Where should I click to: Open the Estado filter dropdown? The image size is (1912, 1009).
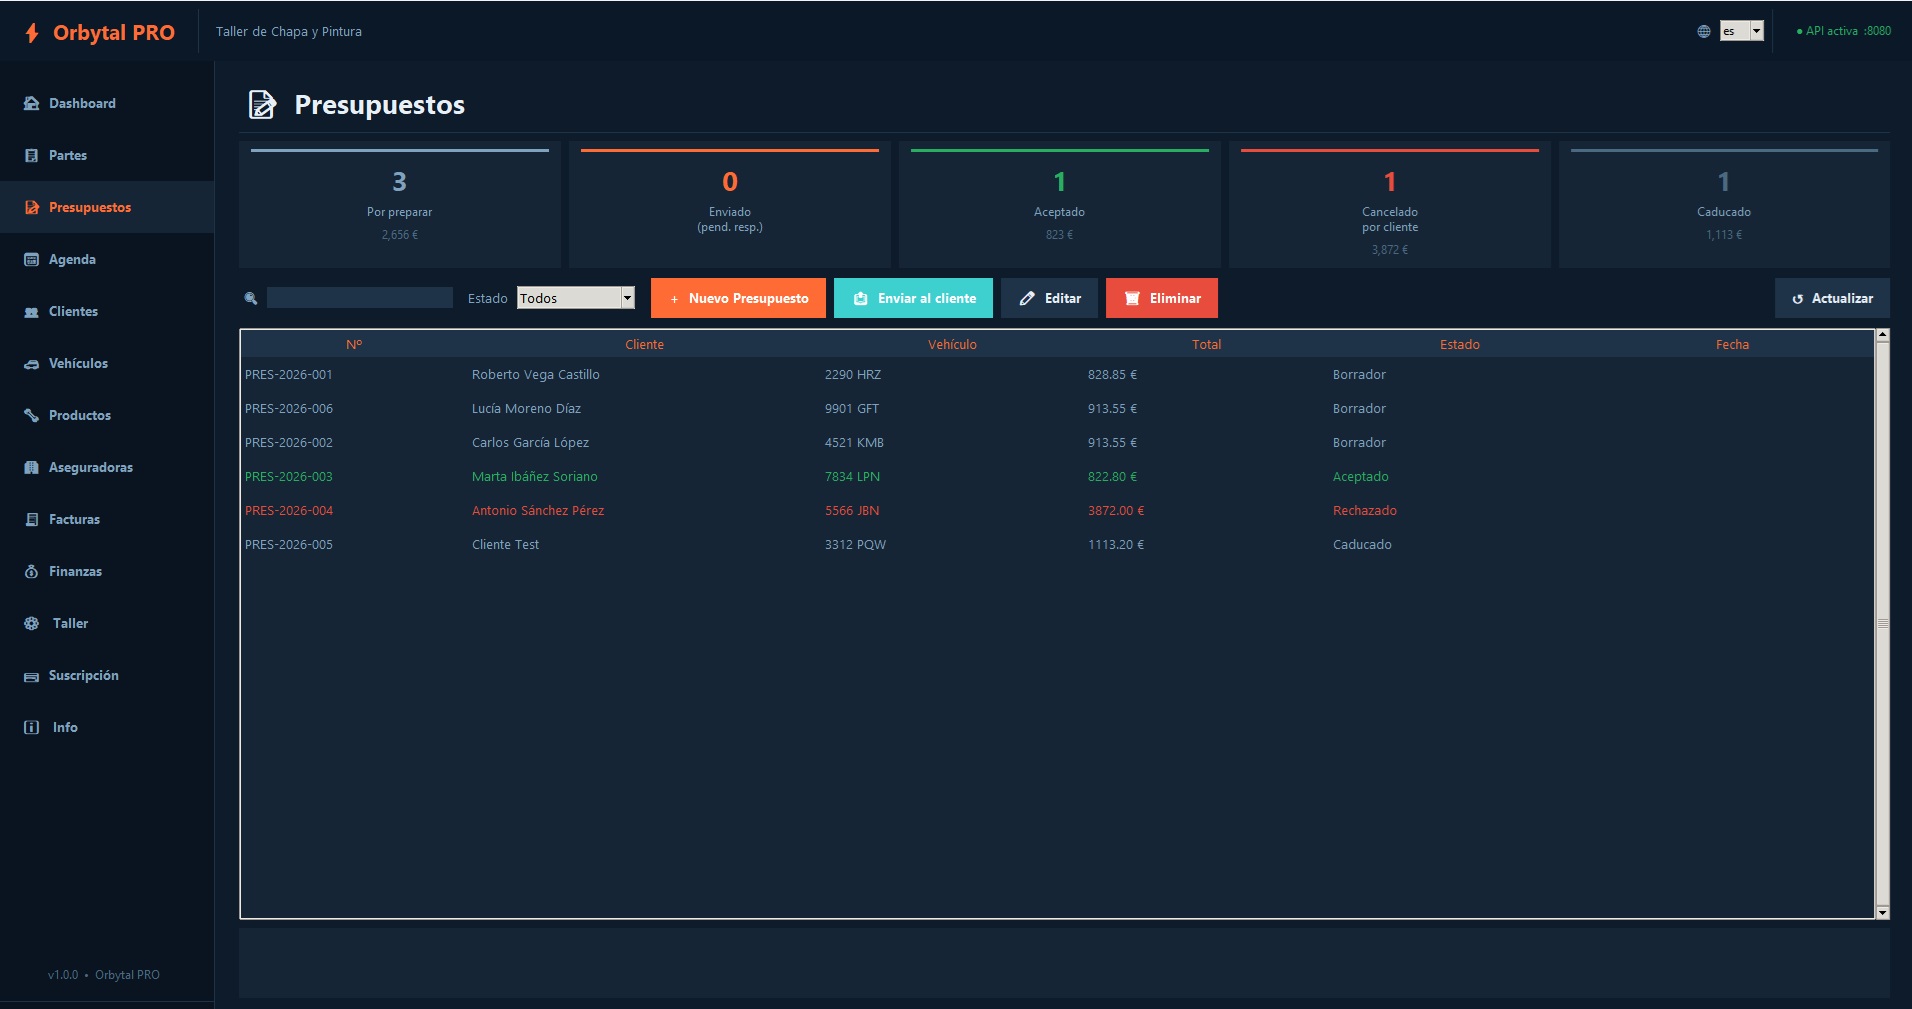pos(575,298)
